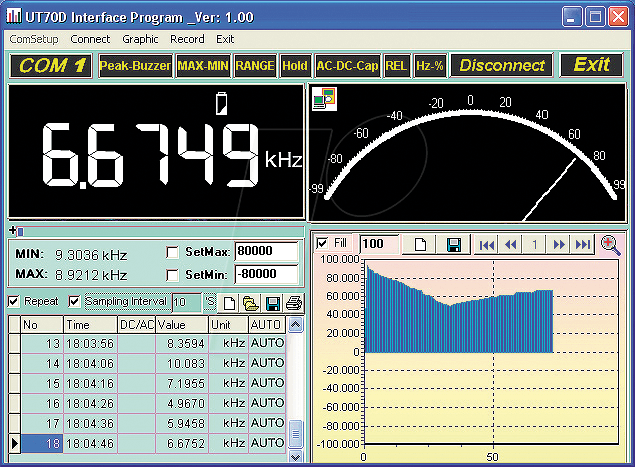This screenshot has width=635, height=467.
Task: Create a new record table file
Action: [x=229, y=303]
